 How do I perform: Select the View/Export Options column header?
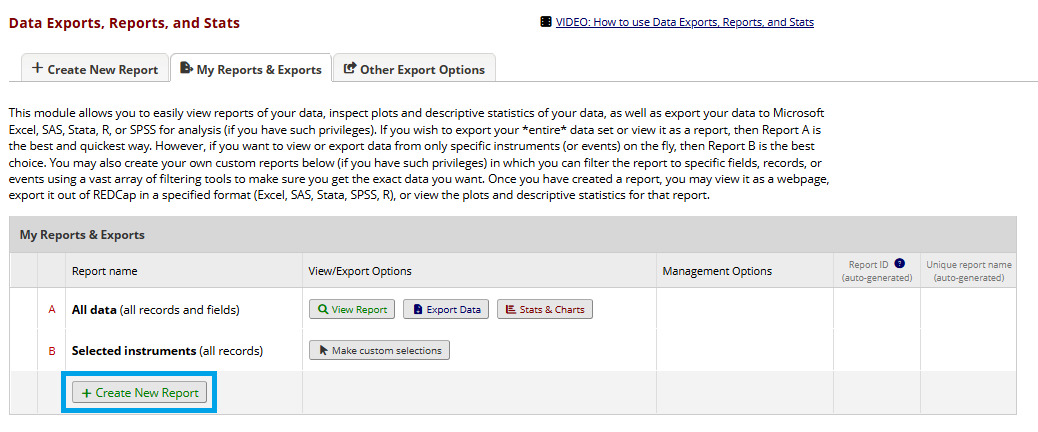click(359, 271)
